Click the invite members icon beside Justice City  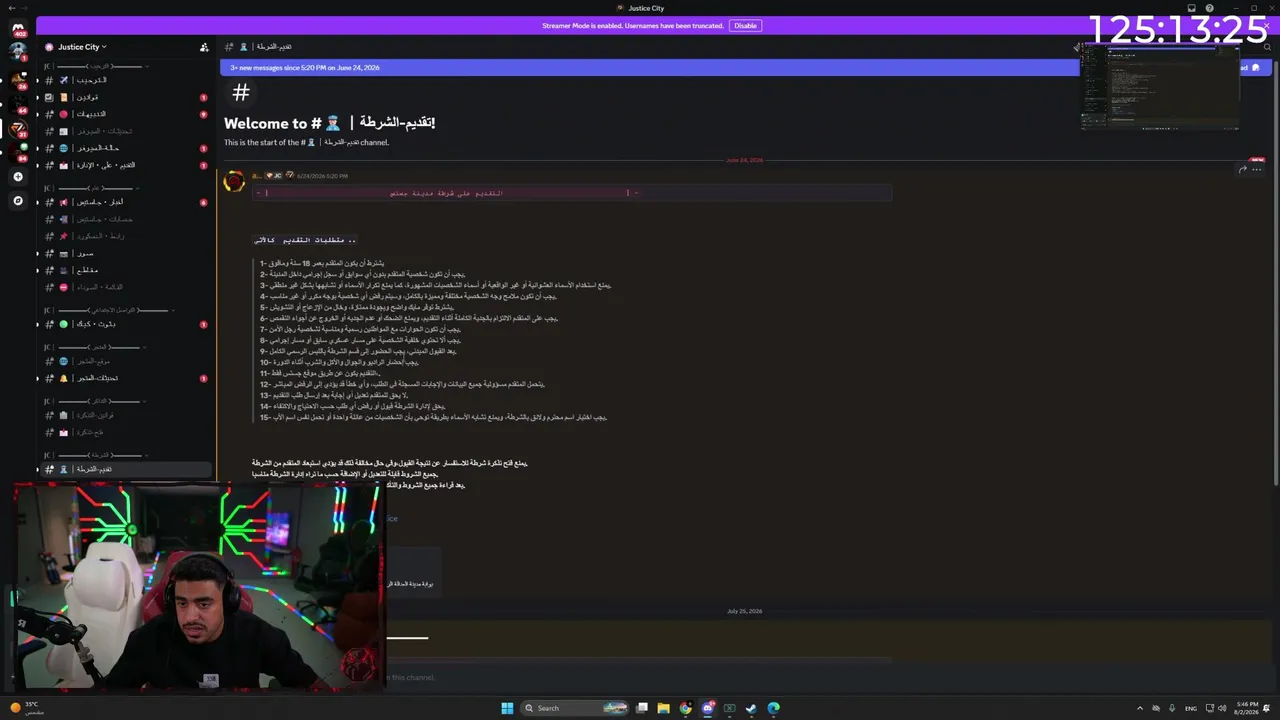point(204,47)
